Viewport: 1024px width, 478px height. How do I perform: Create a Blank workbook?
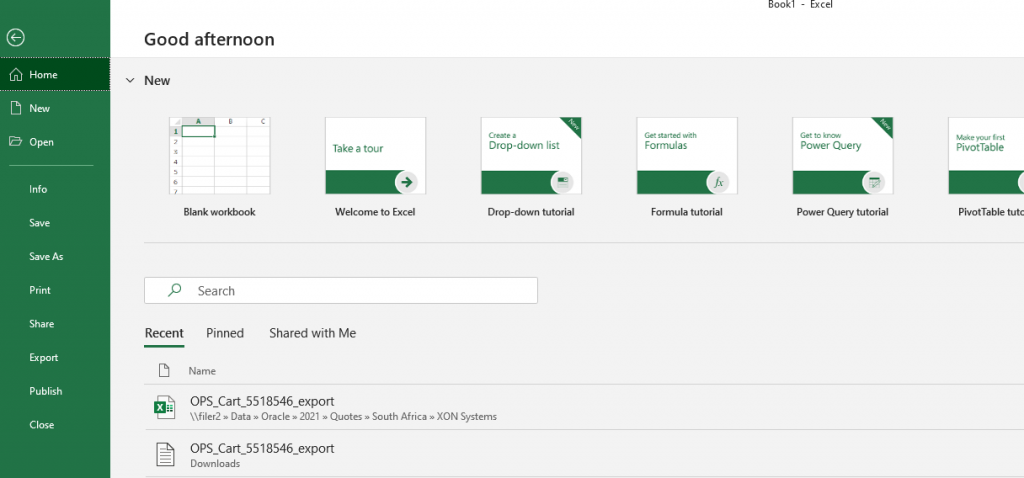coord(219,157)
